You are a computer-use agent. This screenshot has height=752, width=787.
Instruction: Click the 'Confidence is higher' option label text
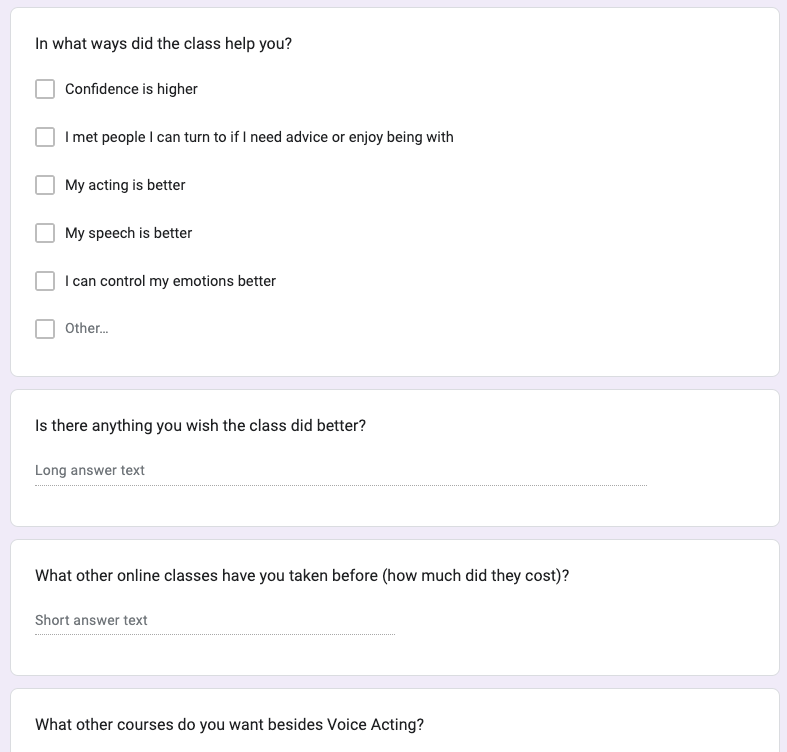(131, 89)
